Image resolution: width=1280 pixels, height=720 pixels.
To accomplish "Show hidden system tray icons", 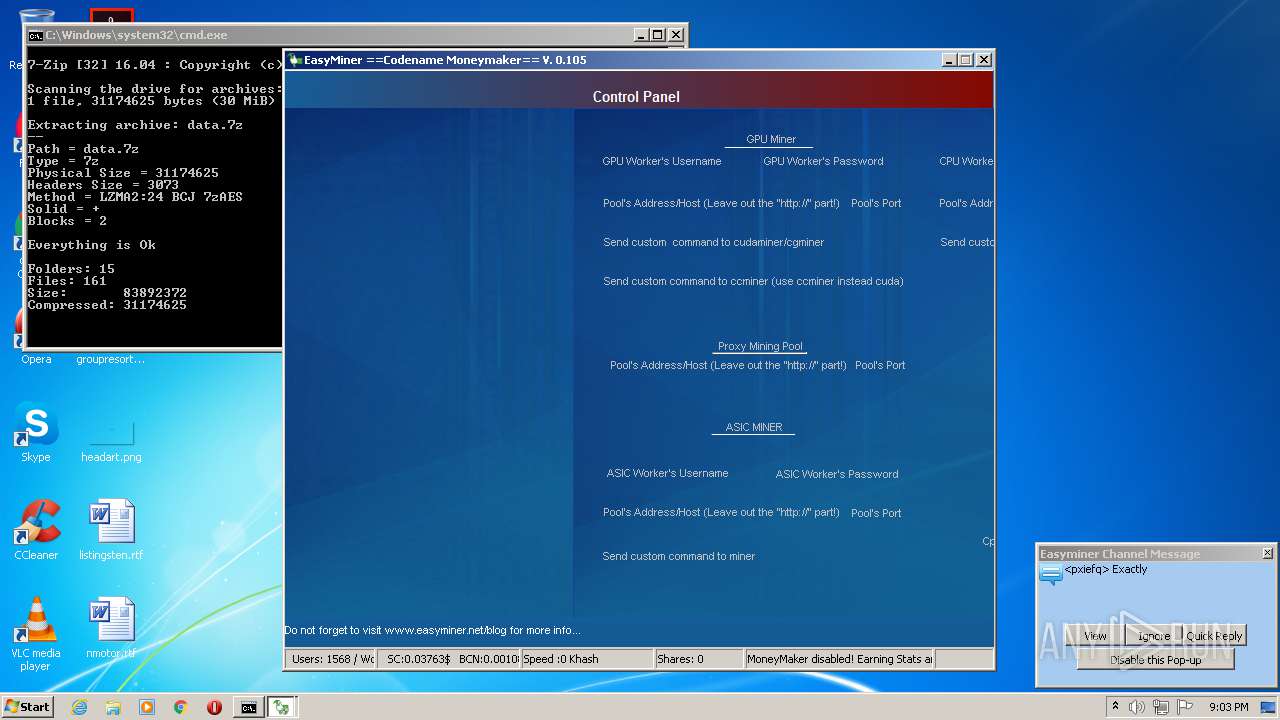I will pos(1116,707).
